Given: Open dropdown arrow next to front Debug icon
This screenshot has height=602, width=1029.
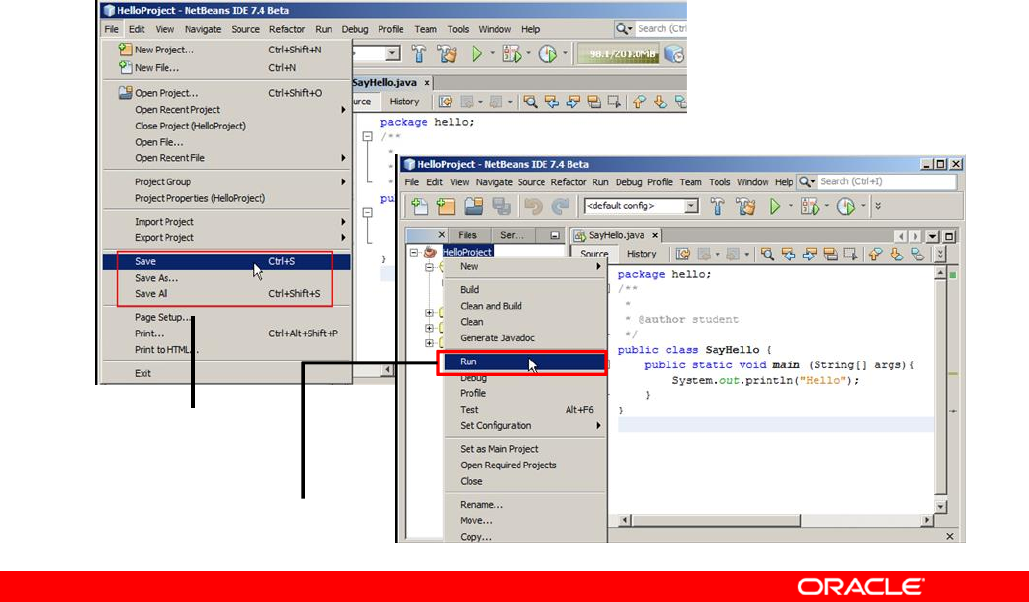Looking at the screenshot, I should (826, 206).
